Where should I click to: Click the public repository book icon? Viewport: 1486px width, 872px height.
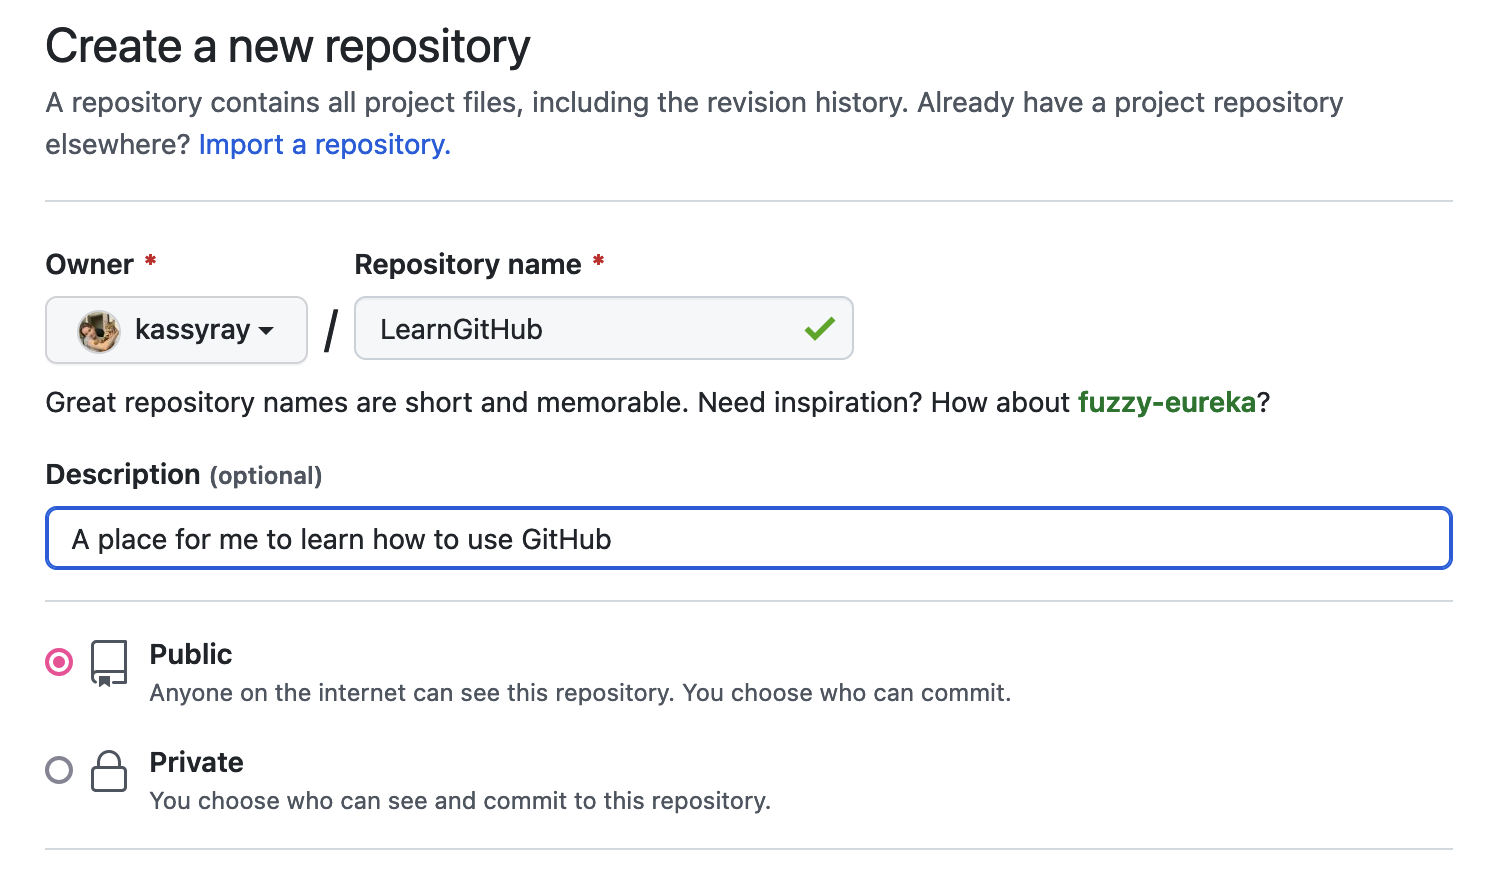pyautogui.click(x=109, y=661)
